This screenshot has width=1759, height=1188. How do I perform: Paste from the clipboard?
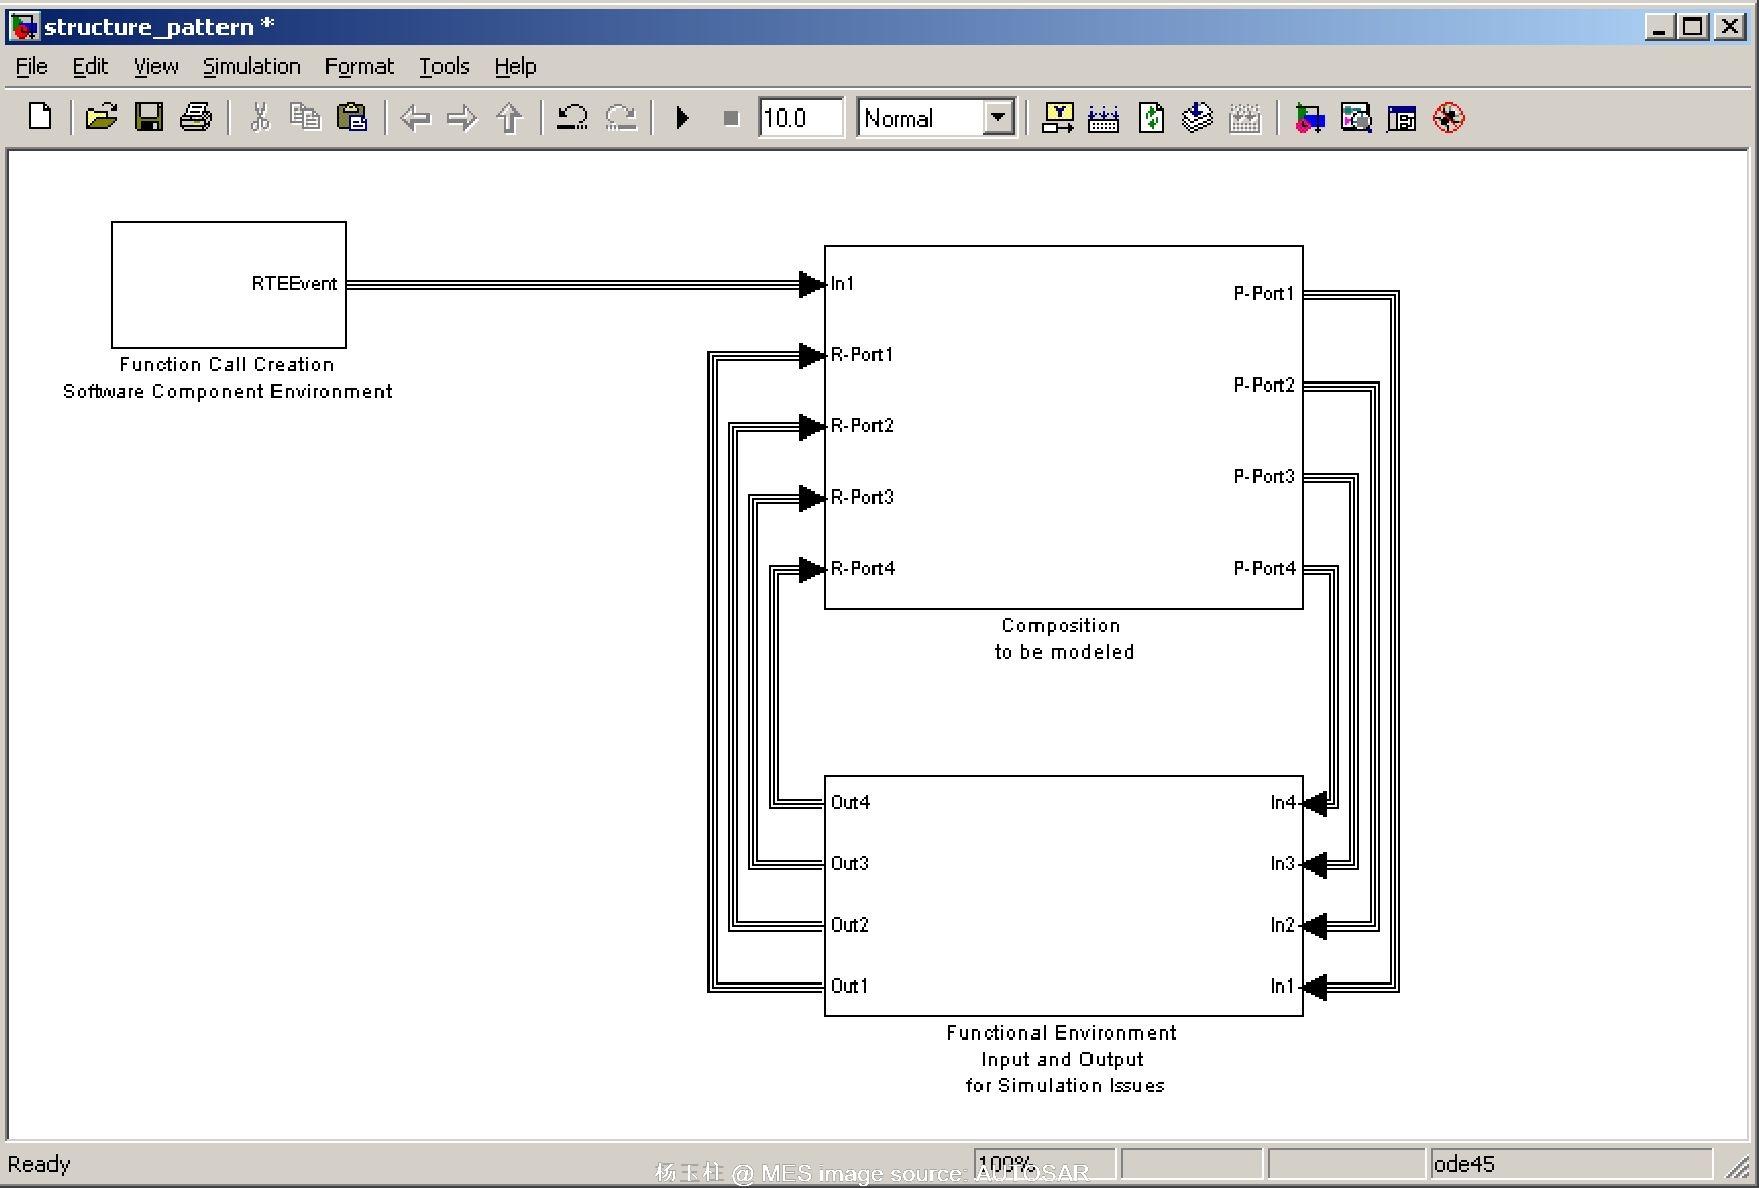(352, 117)
